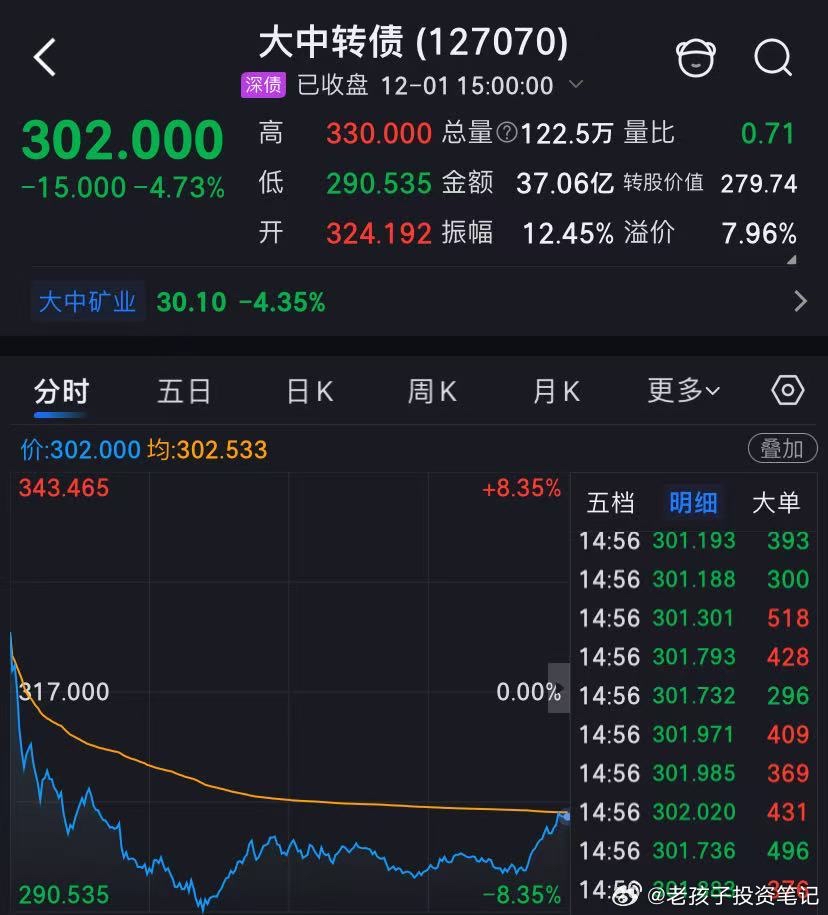
Task: Open search with the magnifier icon
Action: point(773,58)
